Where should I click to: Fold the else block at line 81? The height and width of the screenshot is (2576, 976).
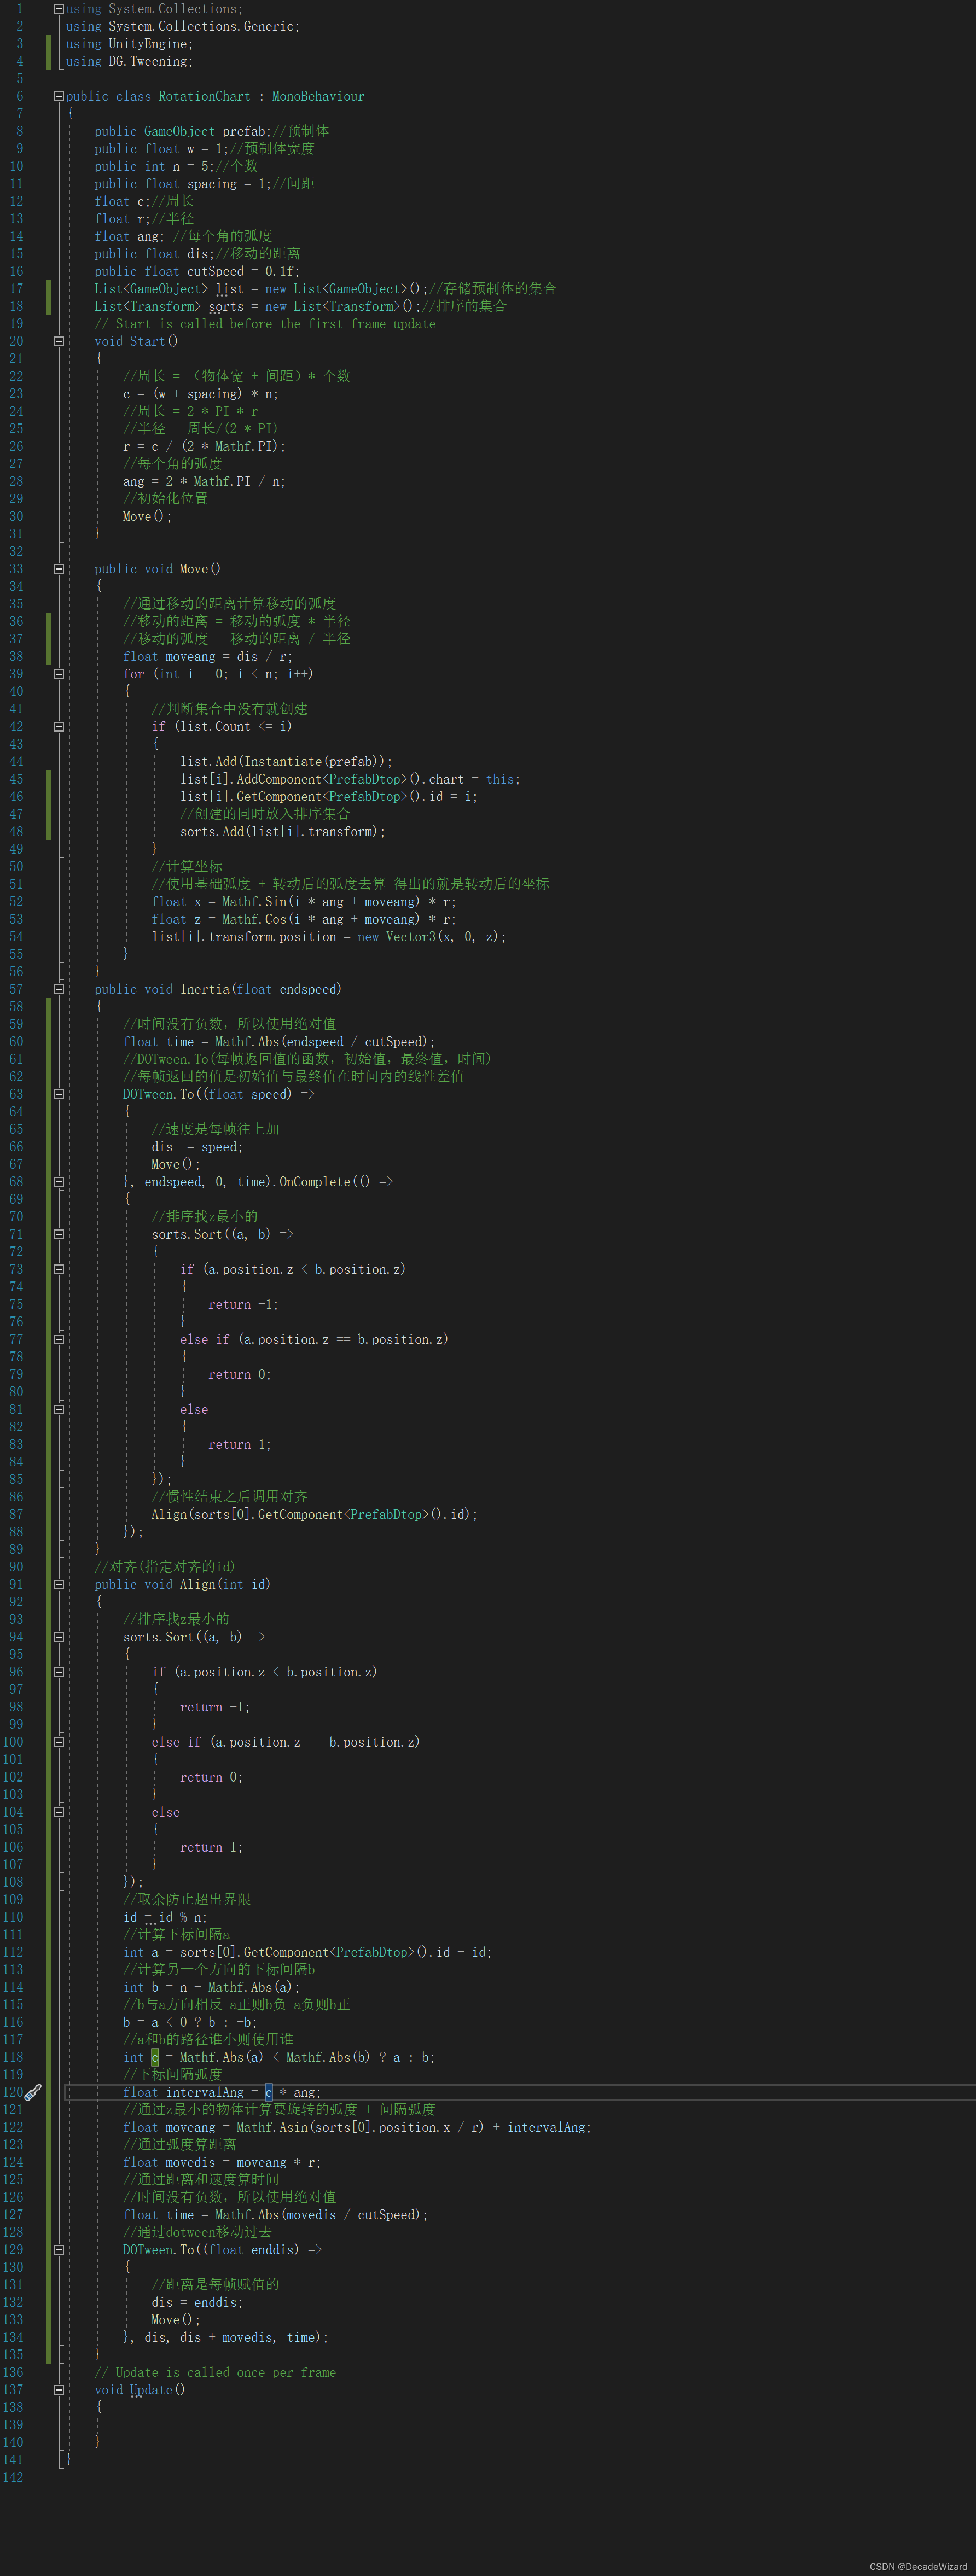tap(59, 1409)
